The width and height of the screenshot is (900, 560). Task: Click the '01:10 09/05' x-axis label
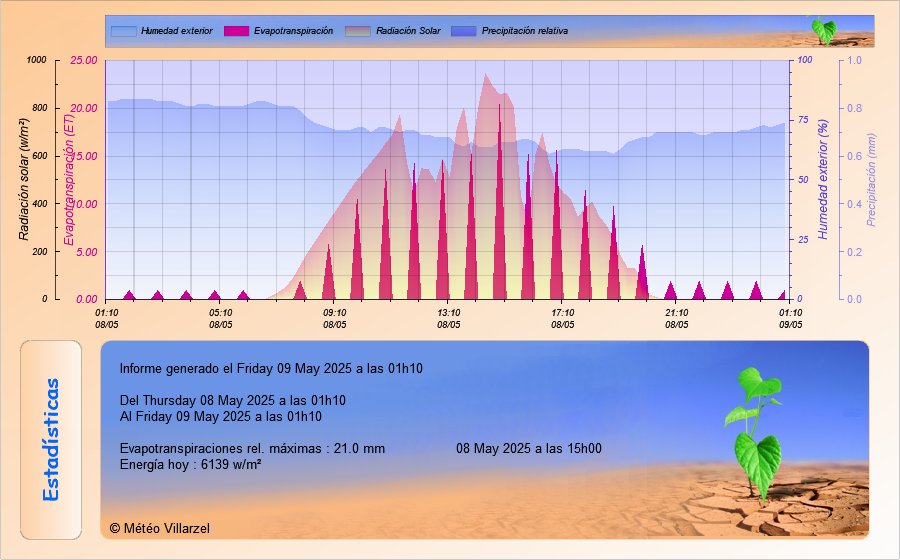click(x=790, y=318)
